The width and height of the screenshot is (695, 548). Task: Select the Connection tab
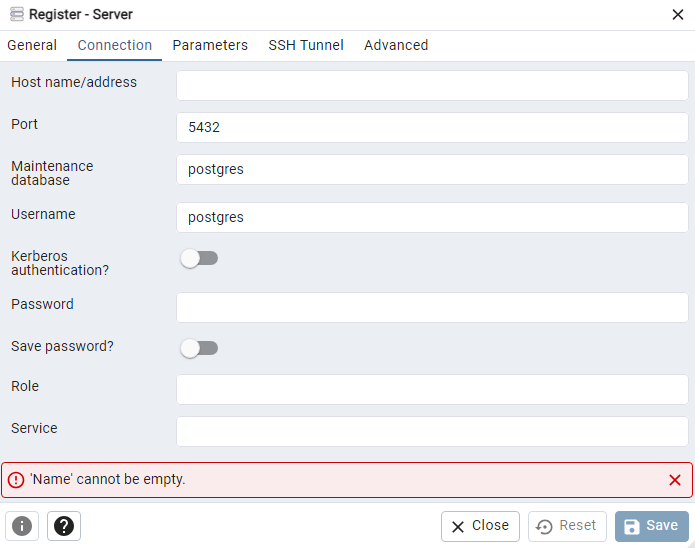115,45
